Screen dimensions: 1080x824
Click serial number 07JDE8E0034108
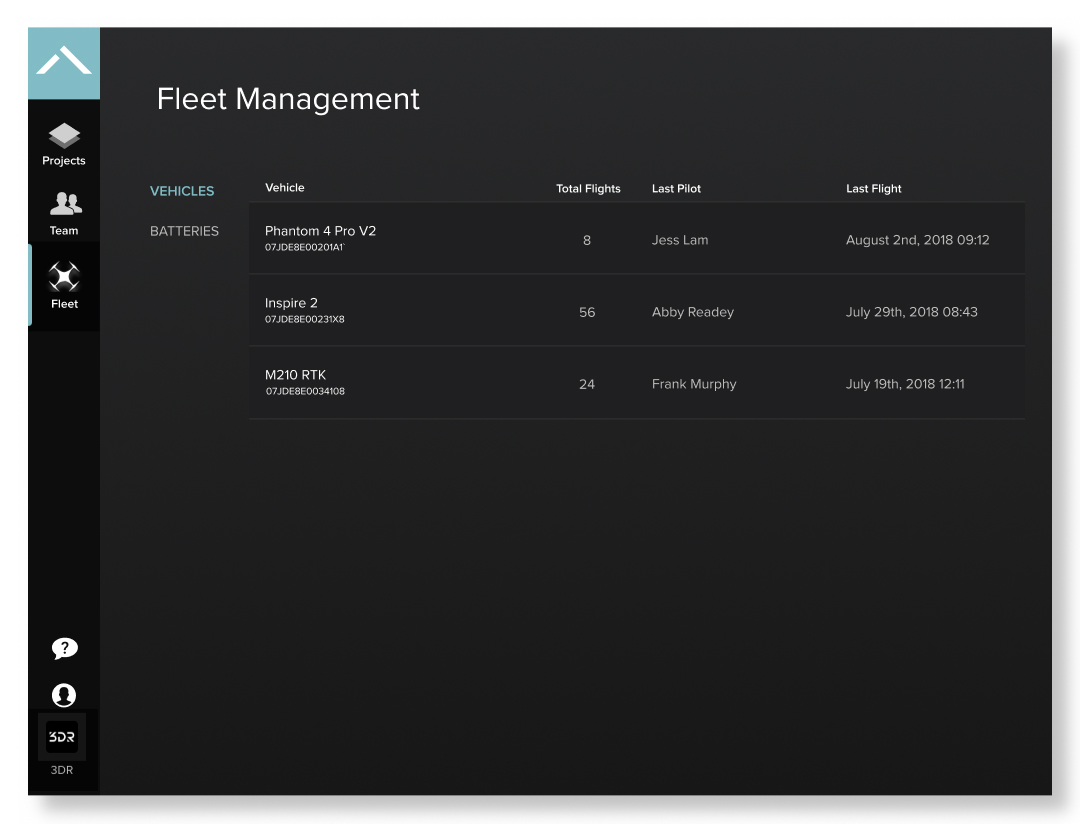pos(305,391)
